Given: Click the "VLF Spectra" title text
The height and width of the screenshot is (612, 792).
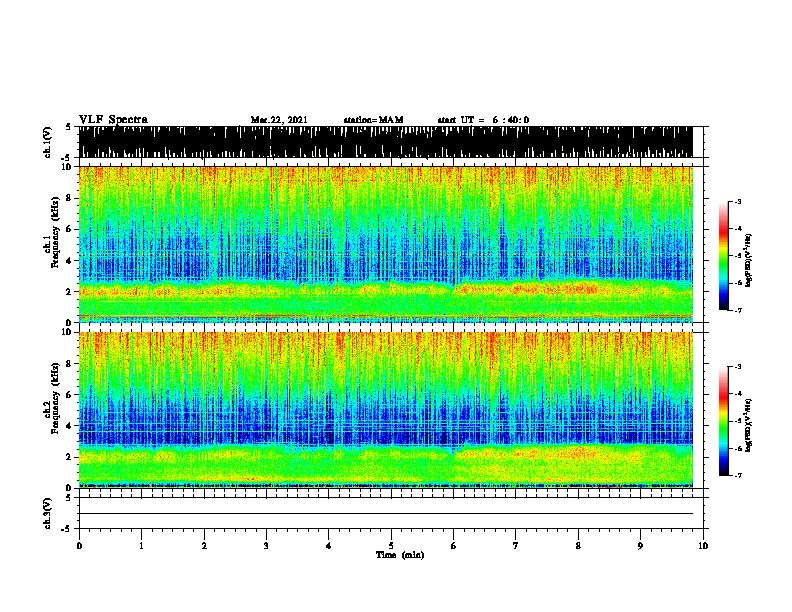Looking at the screenshot, I should pyautogui.click(x=113, y=120).
